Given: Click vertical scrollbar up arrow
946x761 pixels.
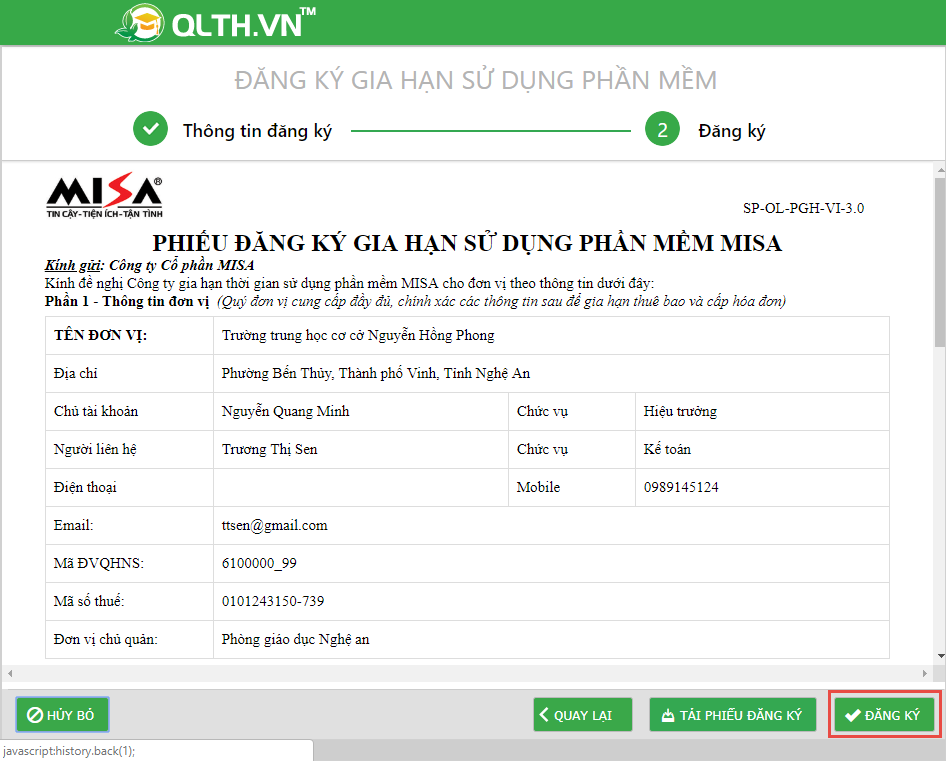Looking at the screenshot, I should point(940,170).
